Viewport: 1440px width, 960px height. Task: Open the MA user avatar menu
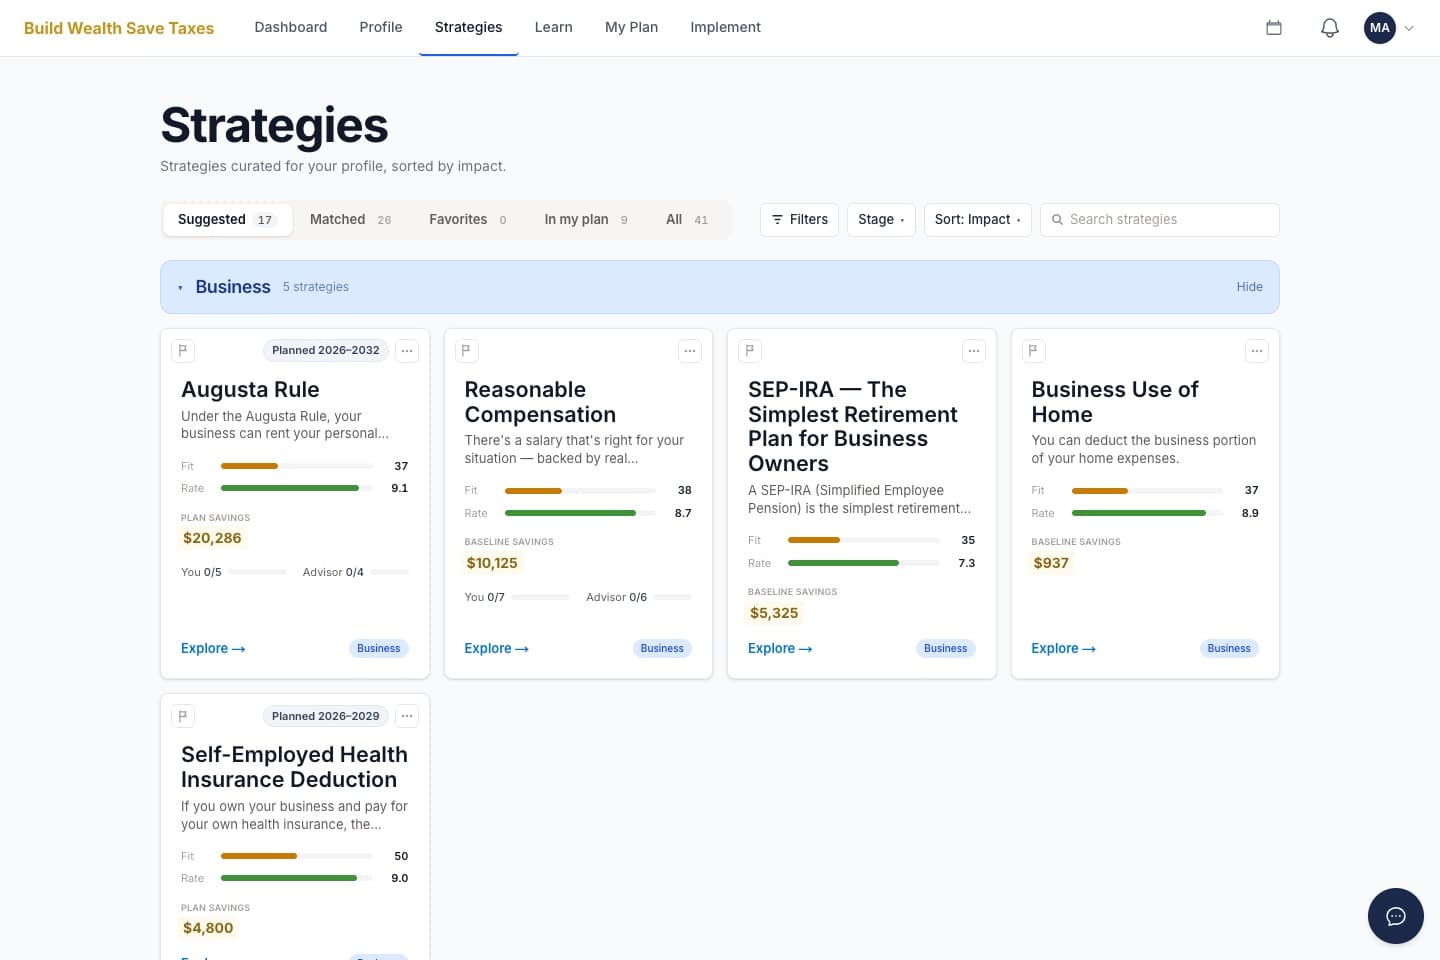(1380, 28)
